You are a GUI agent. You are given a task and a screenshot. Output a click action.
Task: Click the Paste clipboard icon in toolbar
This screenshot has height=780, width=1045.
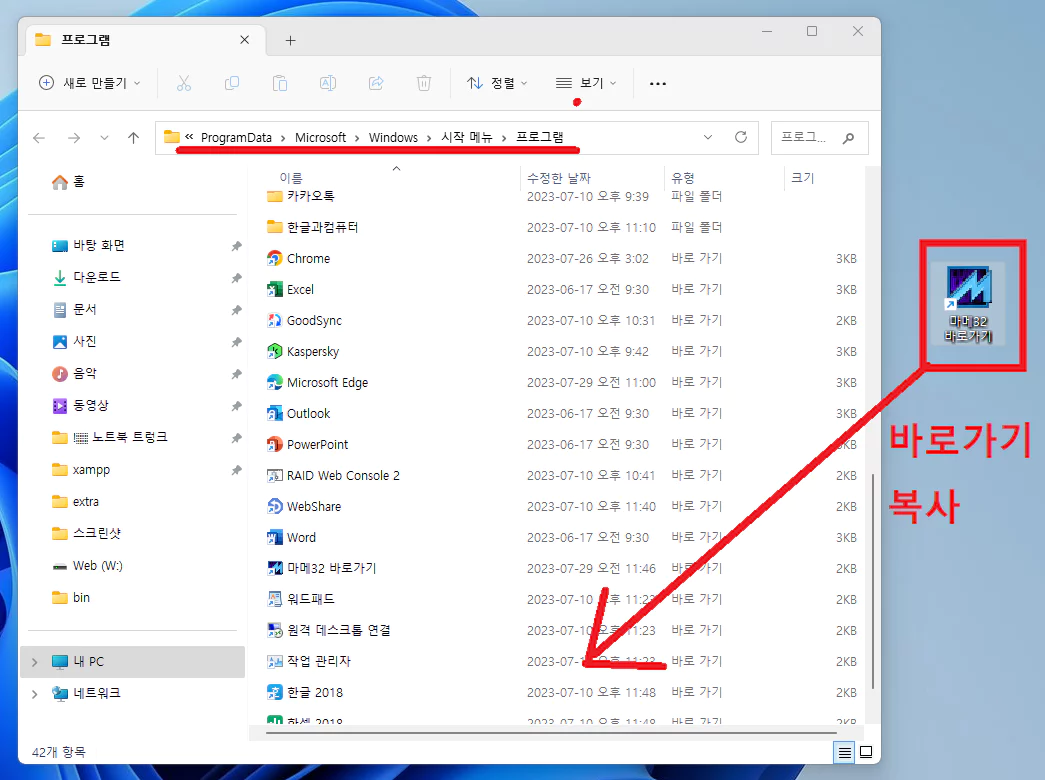(x=280, y=83)
